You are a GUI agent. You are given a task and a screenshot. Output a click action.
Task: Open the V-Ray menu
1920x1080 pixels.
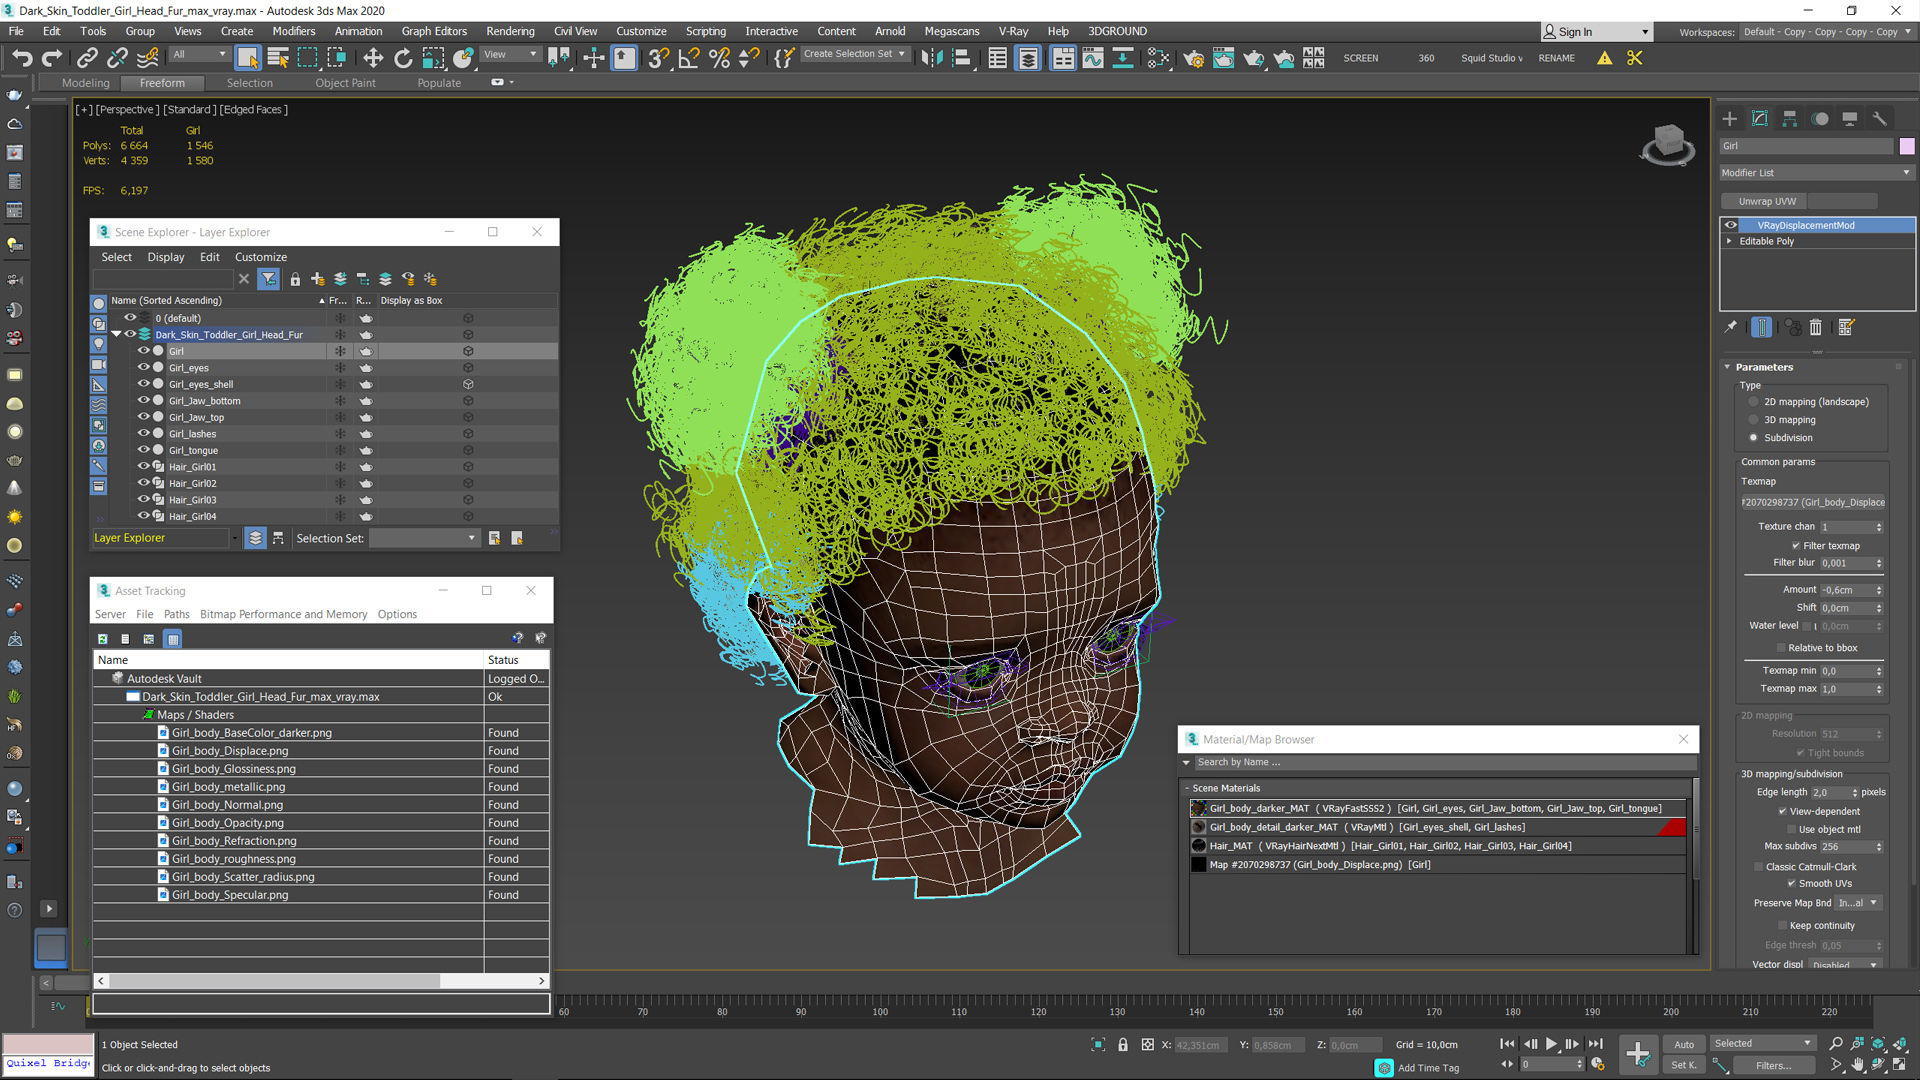pos(1013,31)
